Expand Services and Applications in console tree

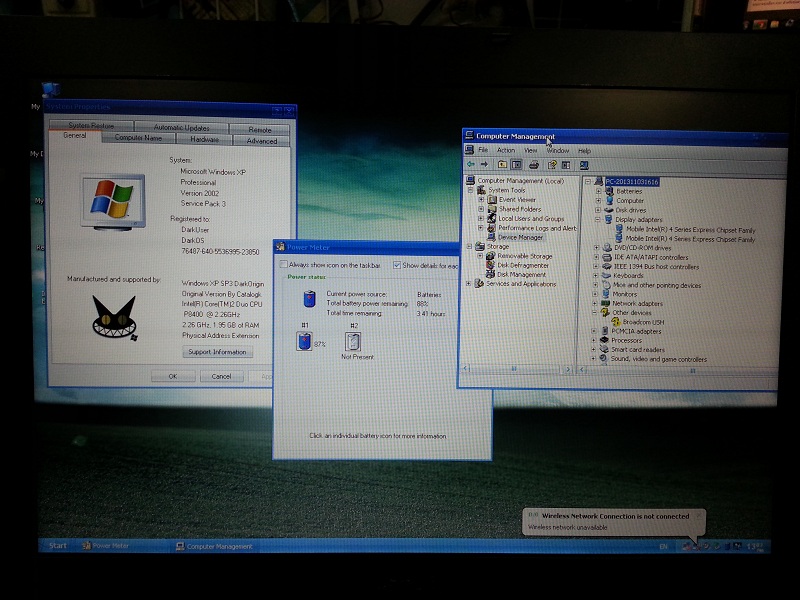click(468, 284)
